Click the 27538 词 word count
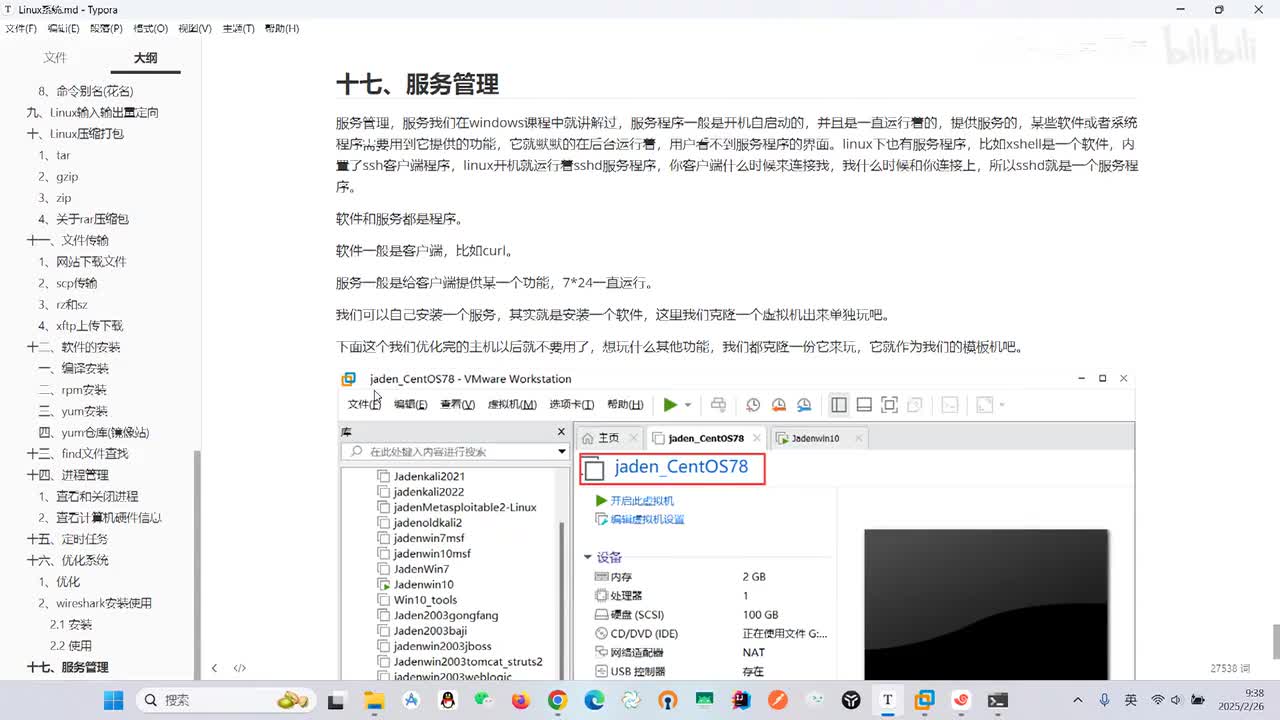Viewport: 1280px width, 720px height. coord(1230,668)
